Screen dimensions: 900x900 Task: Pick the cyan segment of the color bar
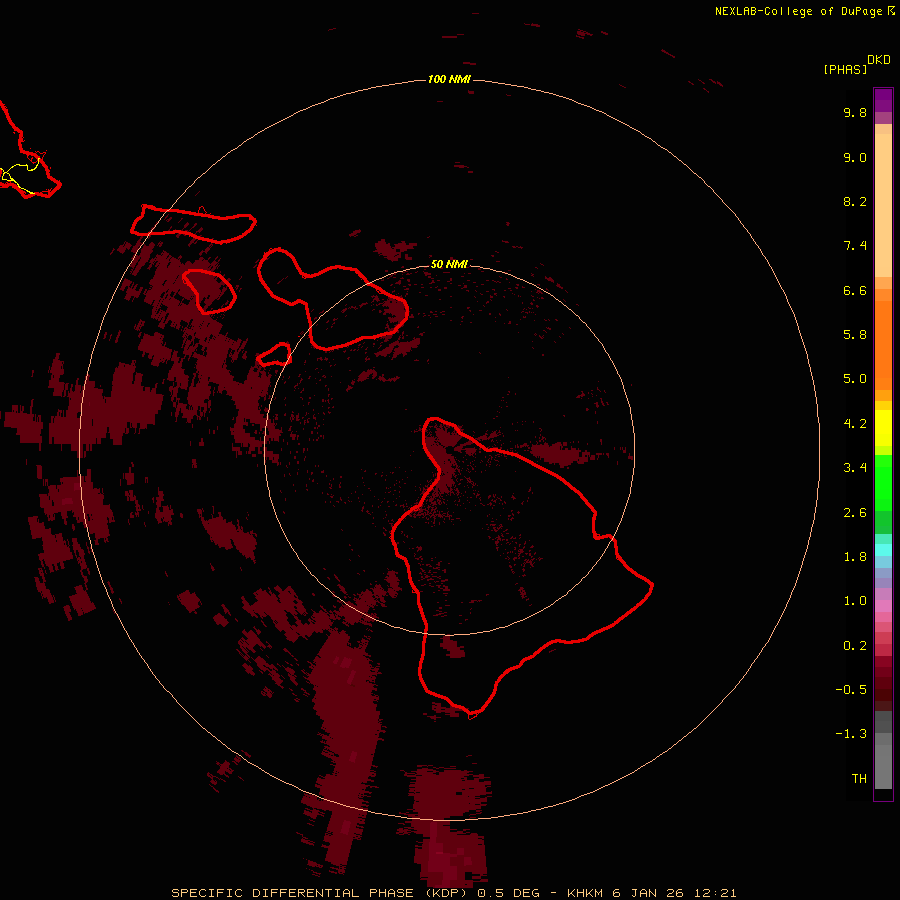883,550
